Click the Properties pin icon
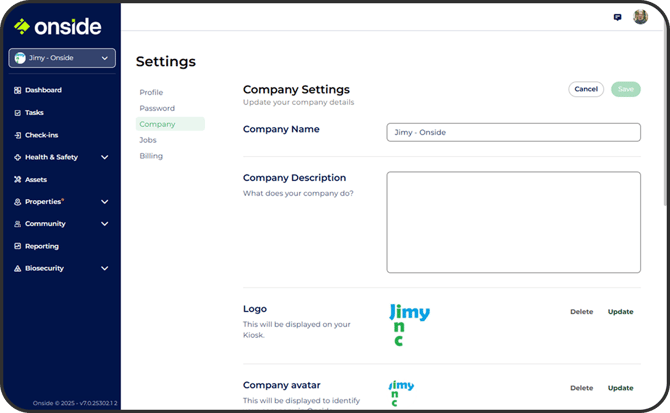The image size is (670, 413). [x=17, y=202]
